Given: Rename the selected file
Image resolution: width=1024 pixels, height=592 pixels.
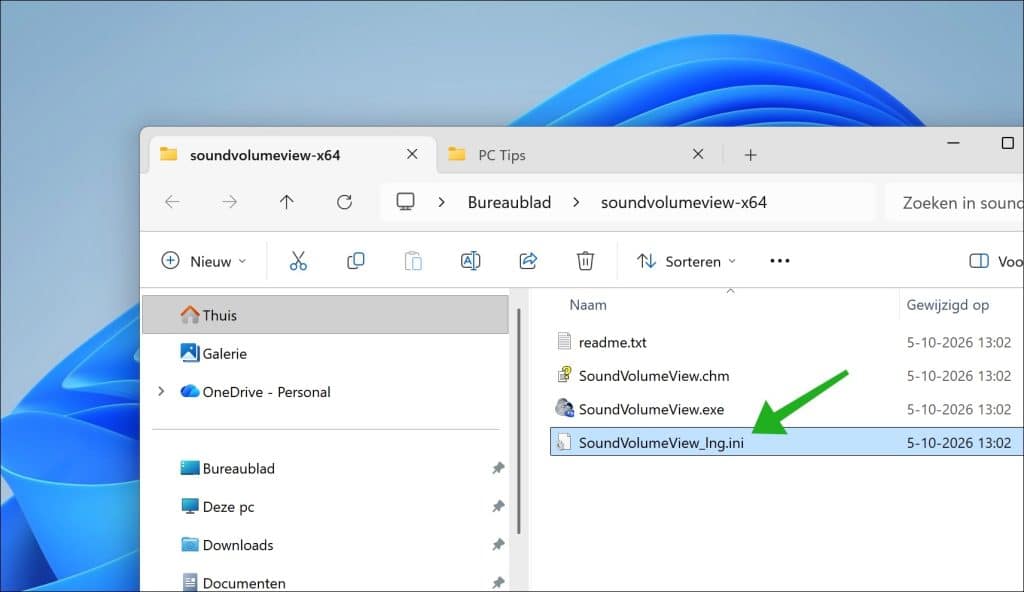Looking at the screenshot, I should [470, 261].
